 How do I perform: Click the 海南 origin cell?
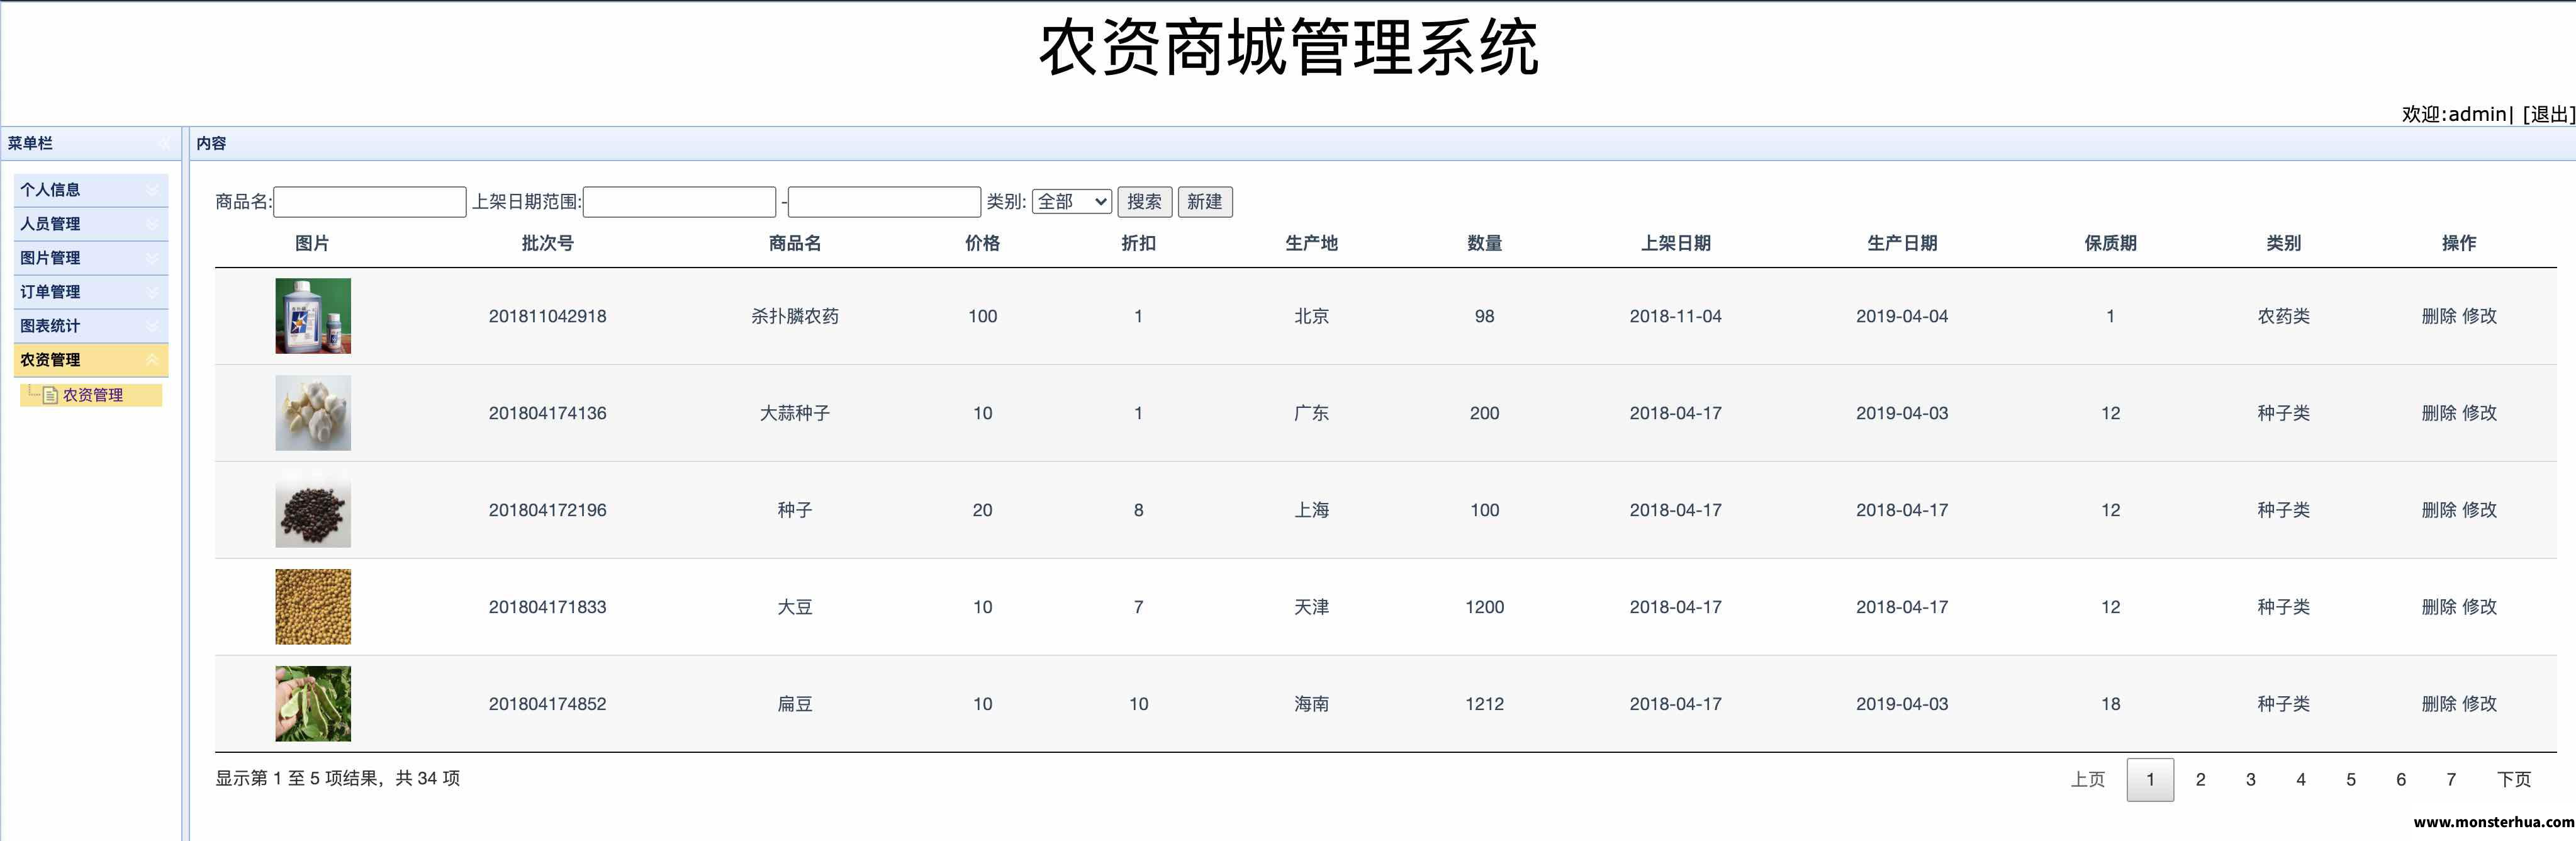pos(1312,704)
